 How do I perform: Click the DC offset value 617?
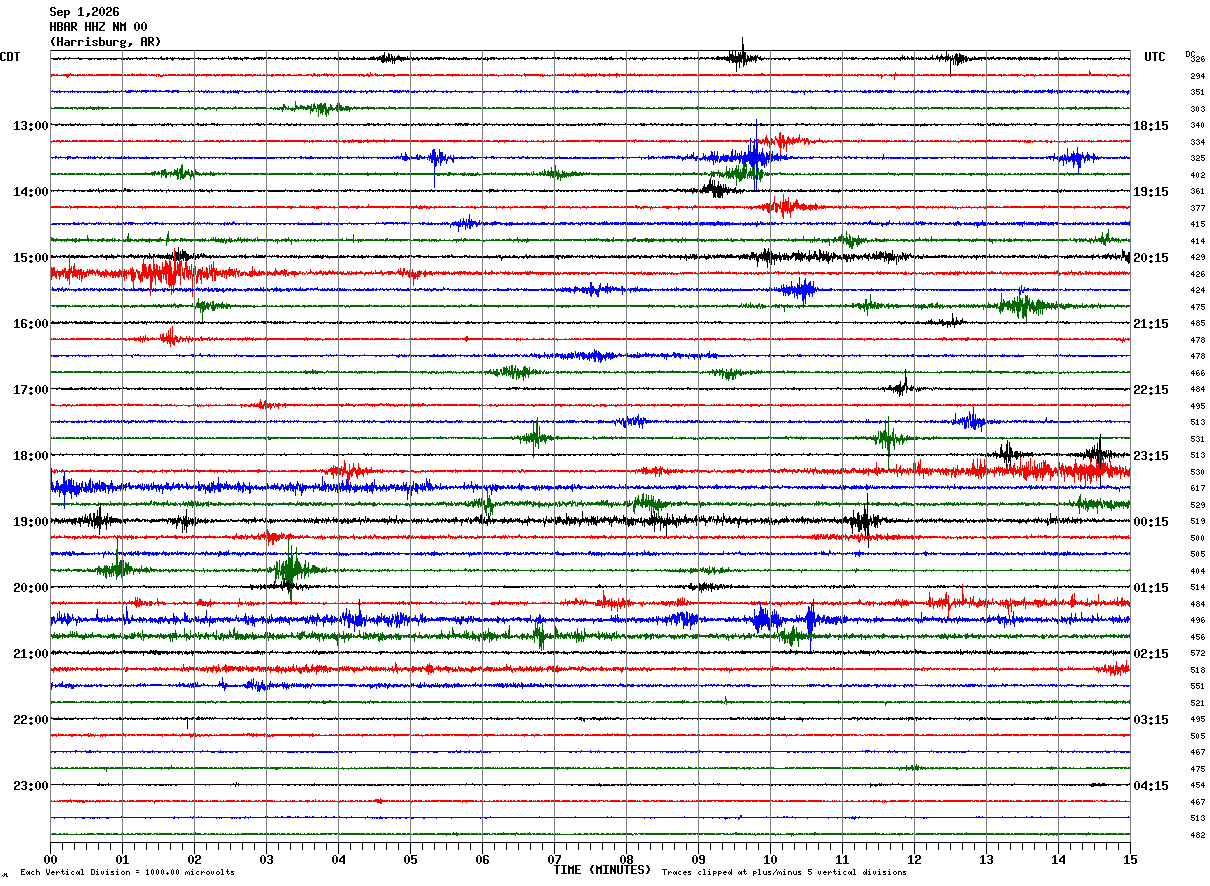(x=1197, y=488)
